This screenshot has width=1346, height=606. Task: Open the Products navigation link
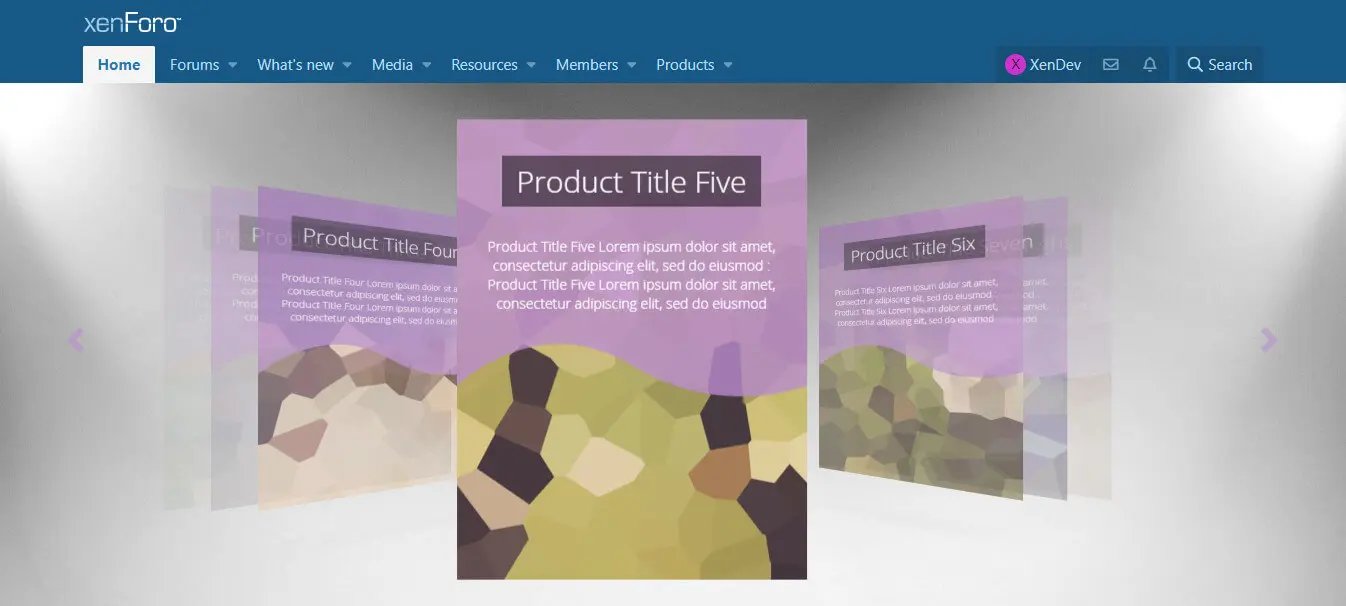point(685,65)
